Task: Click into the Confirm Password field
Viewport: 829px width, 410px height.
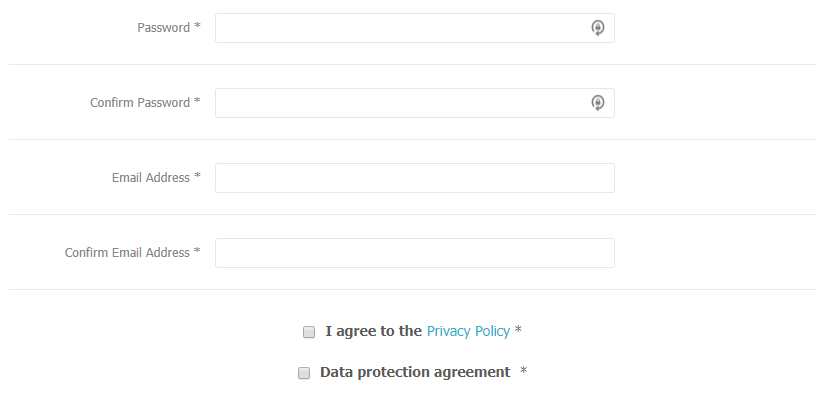Action: [400, 103]
